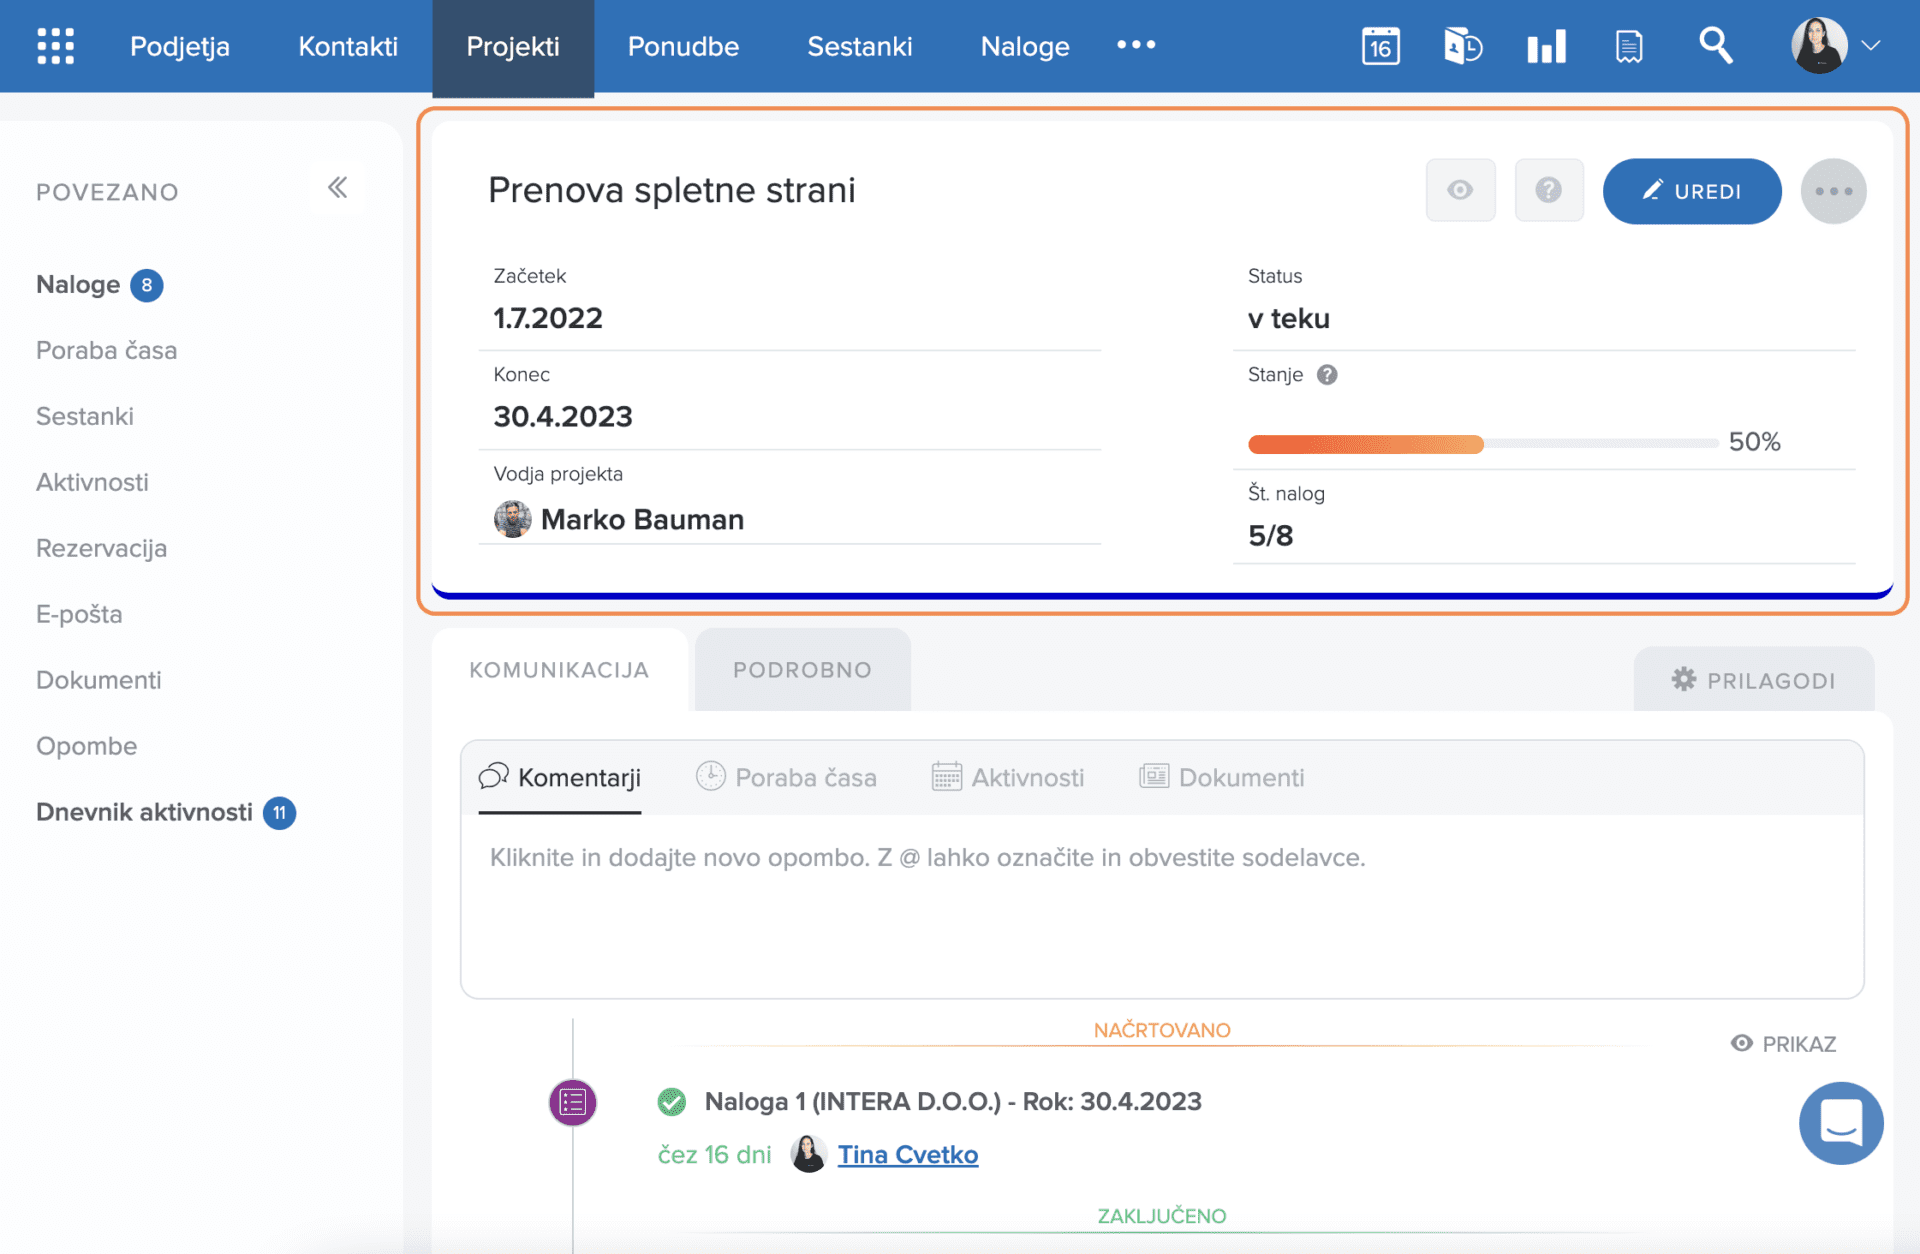This screenshot has width=1920, height=1254.
Task: Open the chat widget bubble
Action: [1840, 1122]
